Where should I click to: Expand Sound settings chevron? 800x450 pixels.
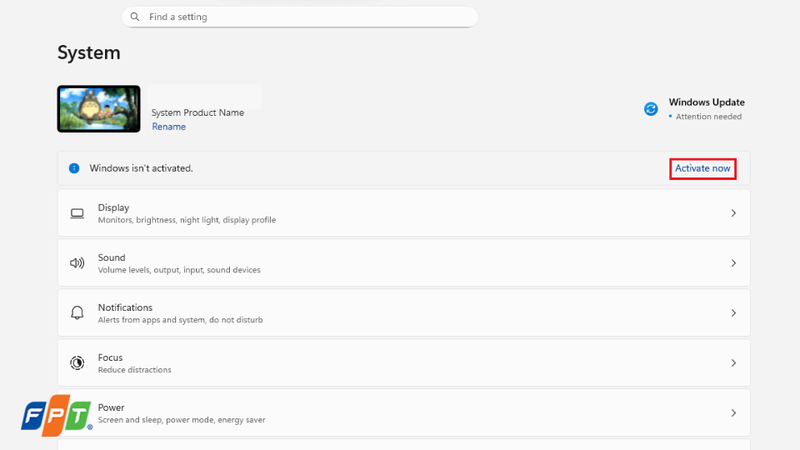(x=733, y=263)
